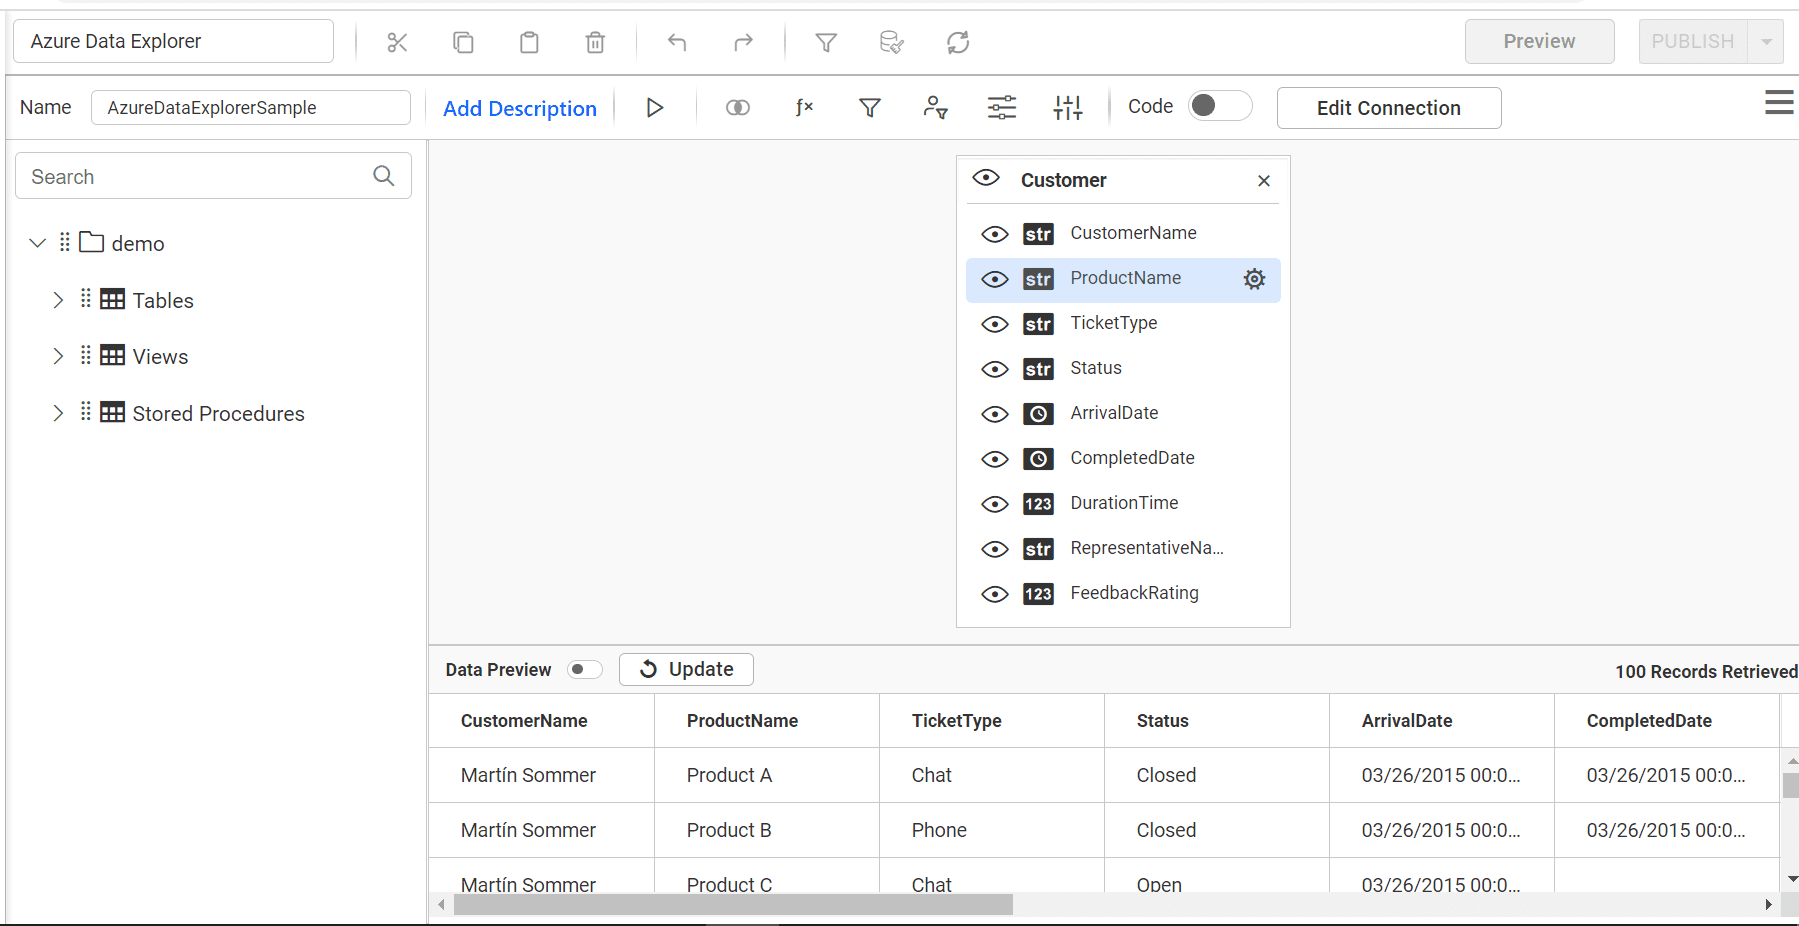Run the query with play icon
Viewport: 1799px width, 926px height.
[x=655, y=107]
